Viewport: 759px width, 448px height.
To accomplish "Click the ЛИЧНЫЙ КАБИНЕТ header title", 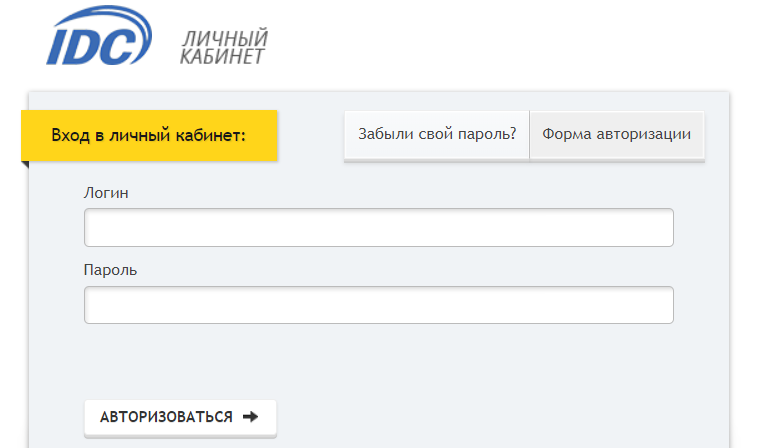I will coord(224,48).
